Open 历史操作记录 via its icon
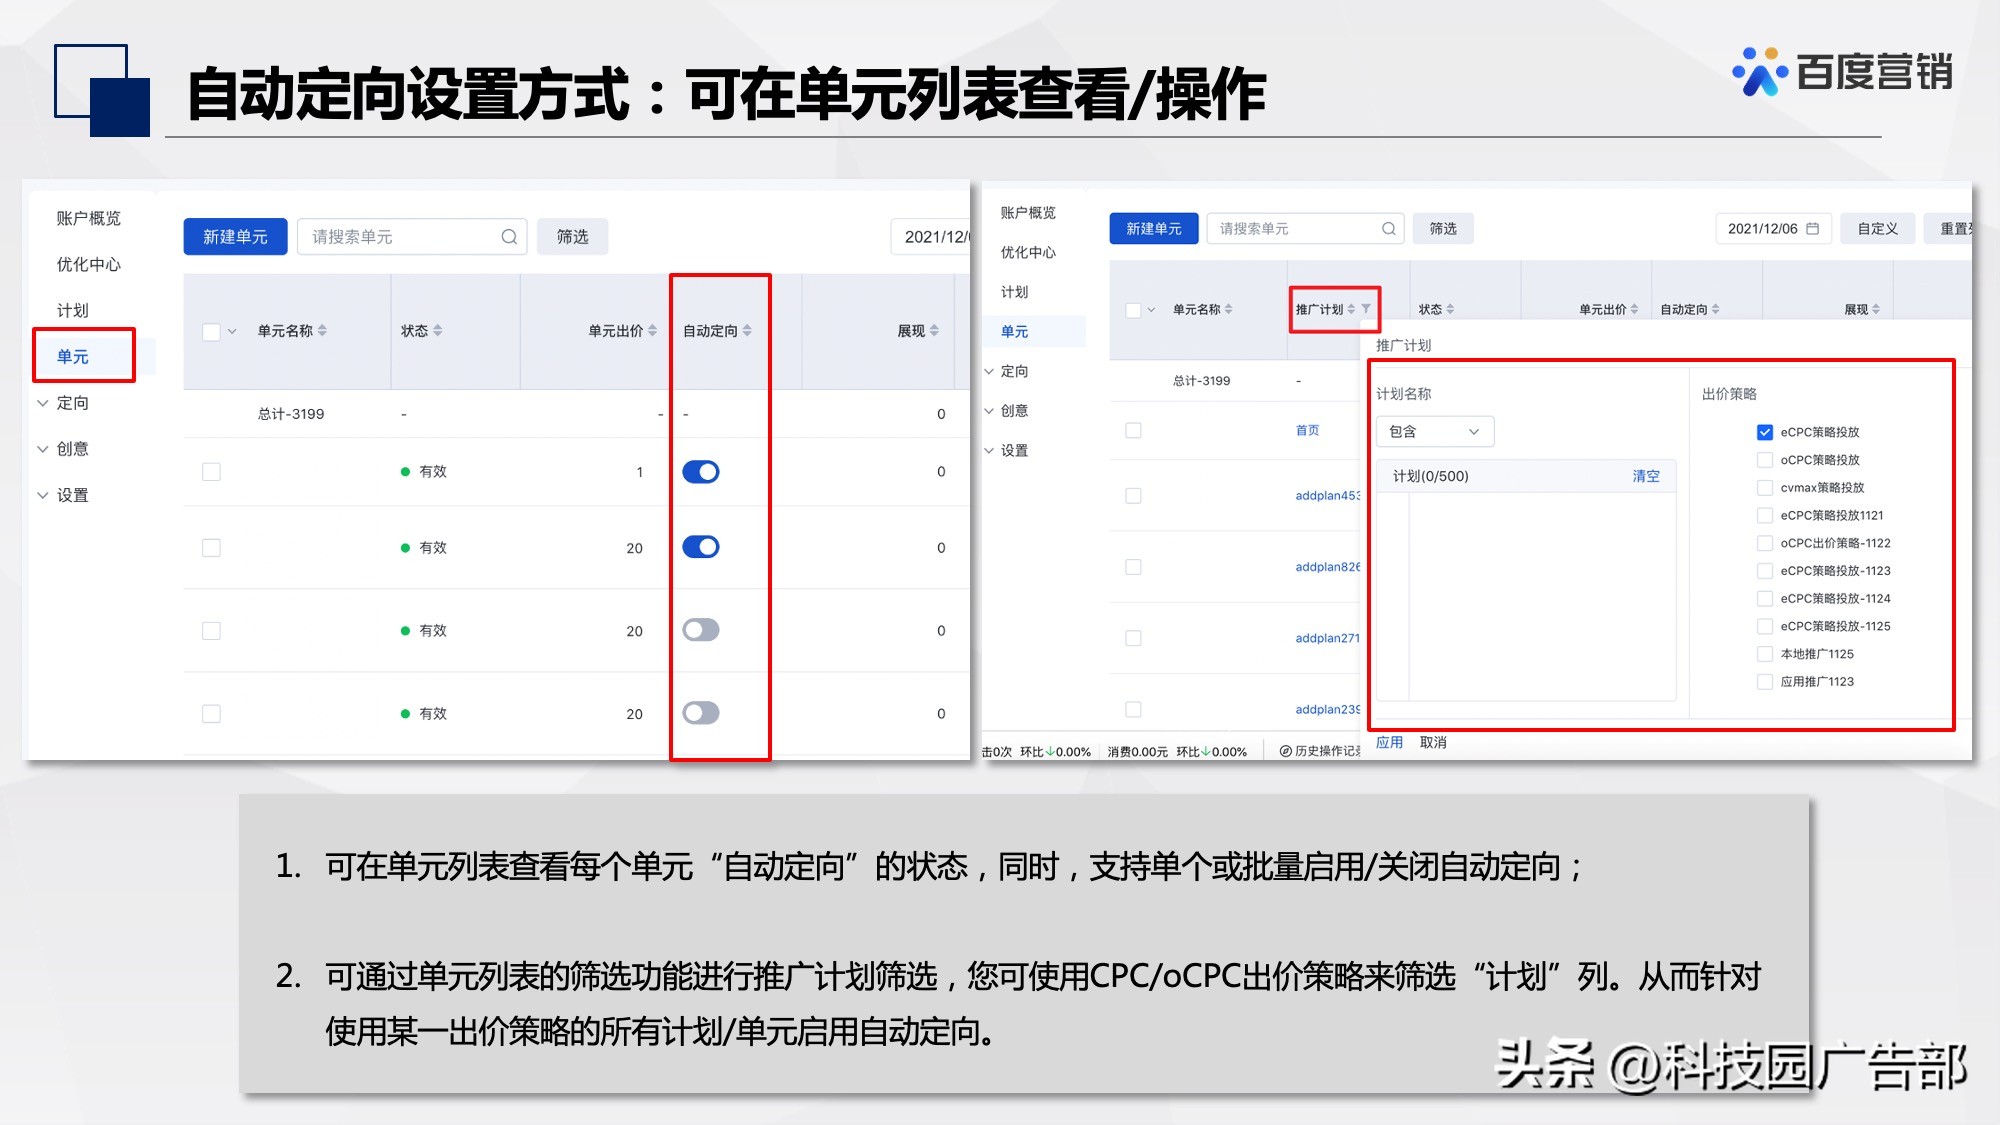The image size is (2000, 1125). click(x=1285, y=752)
